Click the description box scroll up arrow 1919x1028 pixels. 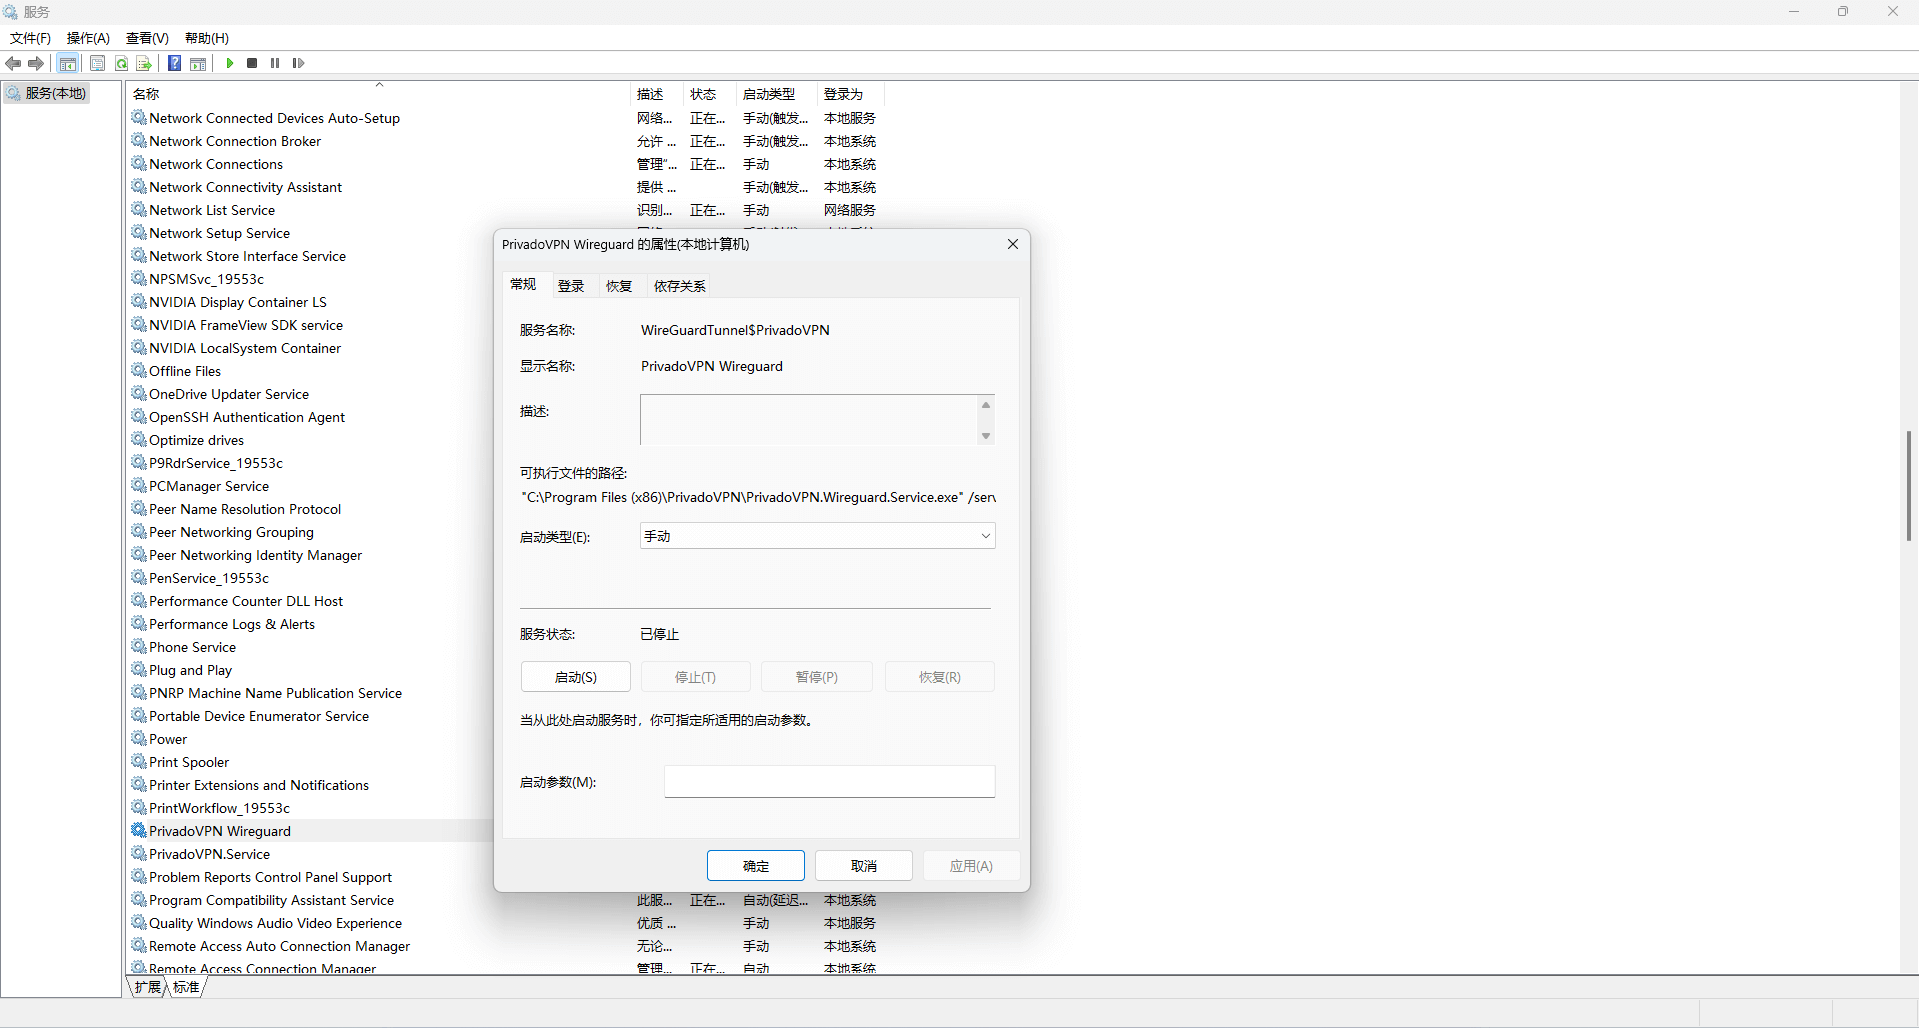986,405
